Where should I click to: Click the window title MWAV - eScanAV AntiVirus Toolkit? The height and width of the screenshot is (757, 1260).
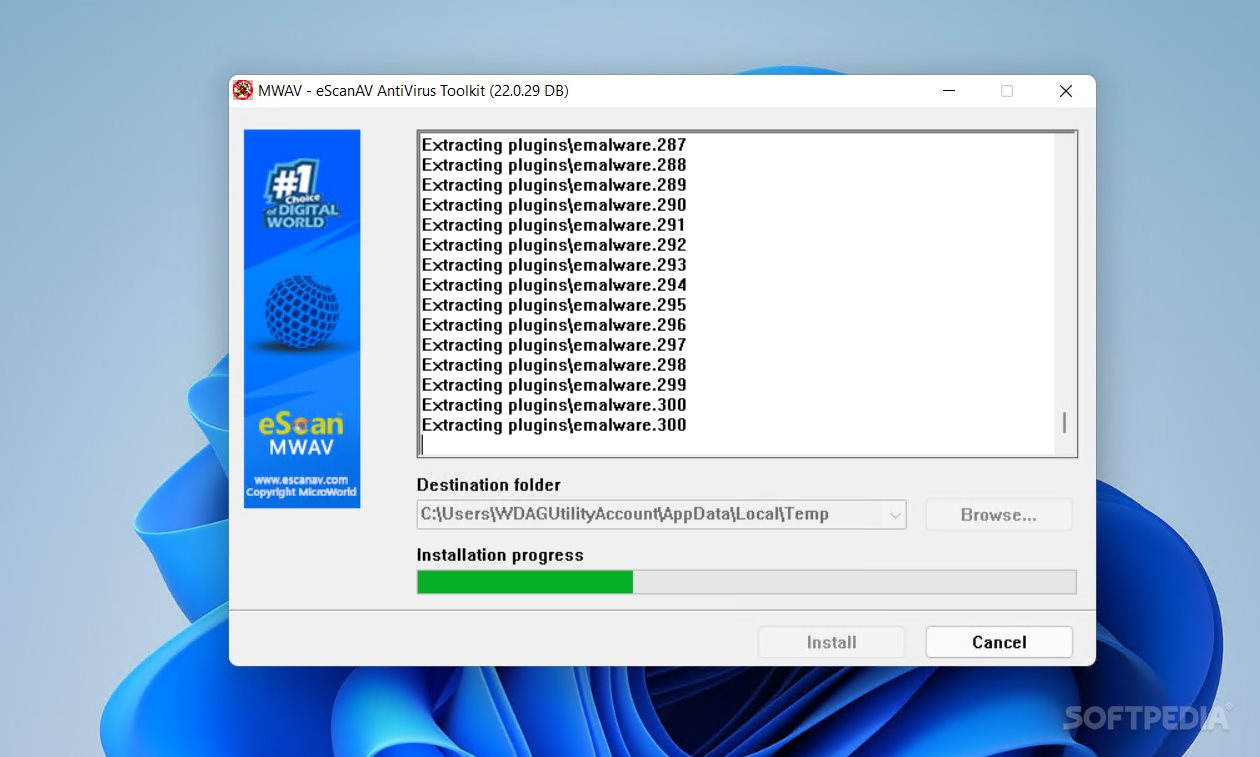[413, 91]
